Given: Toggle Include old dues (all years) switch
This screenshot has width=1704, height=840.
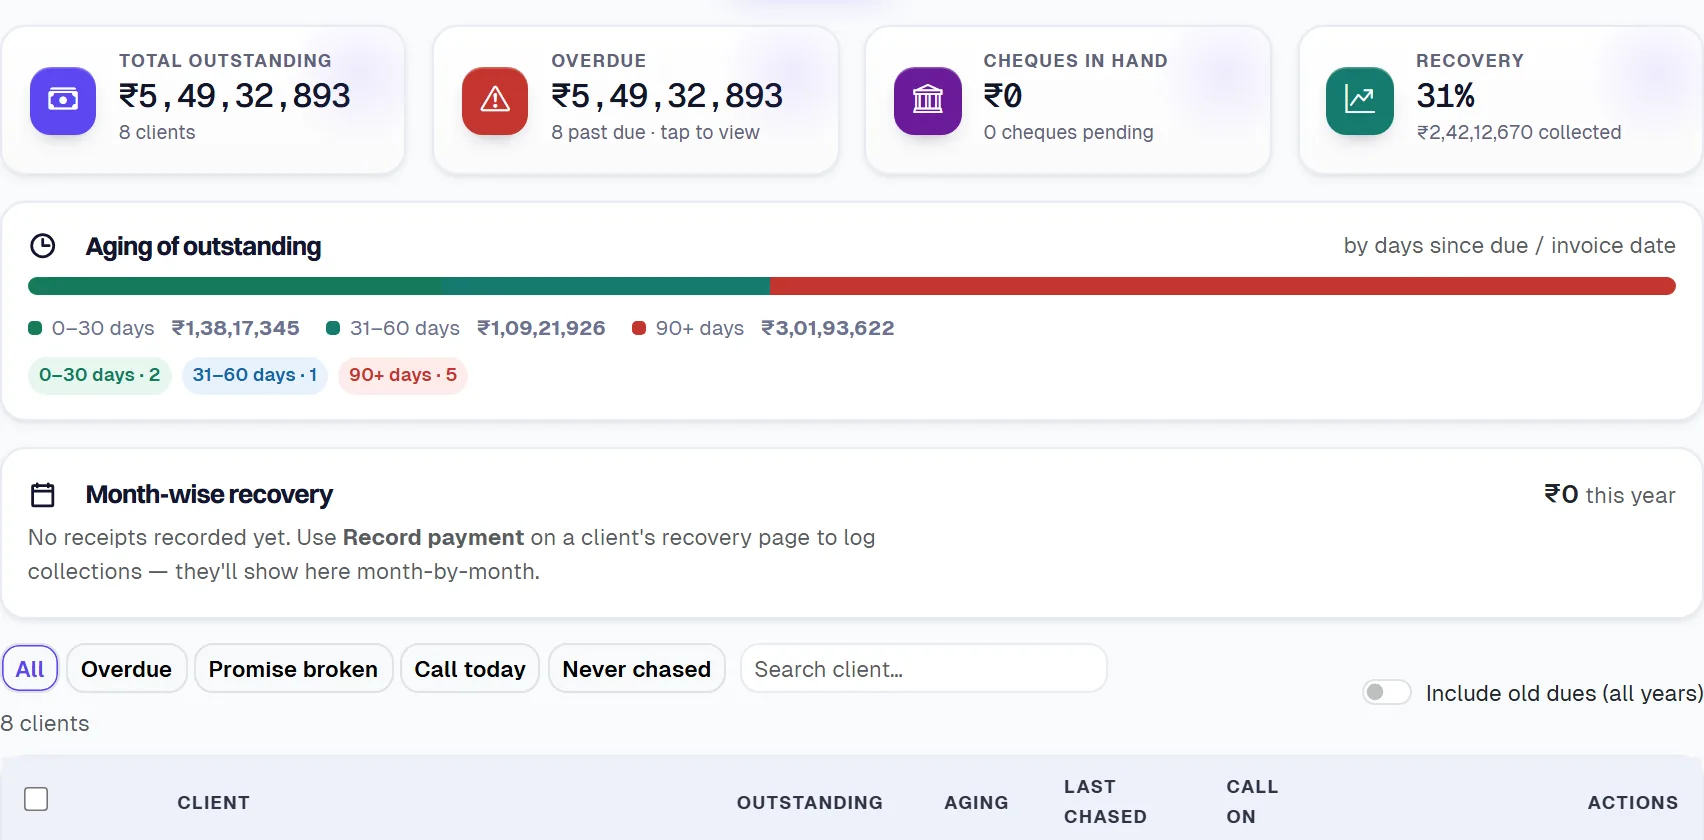Looking at the screenshot, I should click(x=1387, y=692).
